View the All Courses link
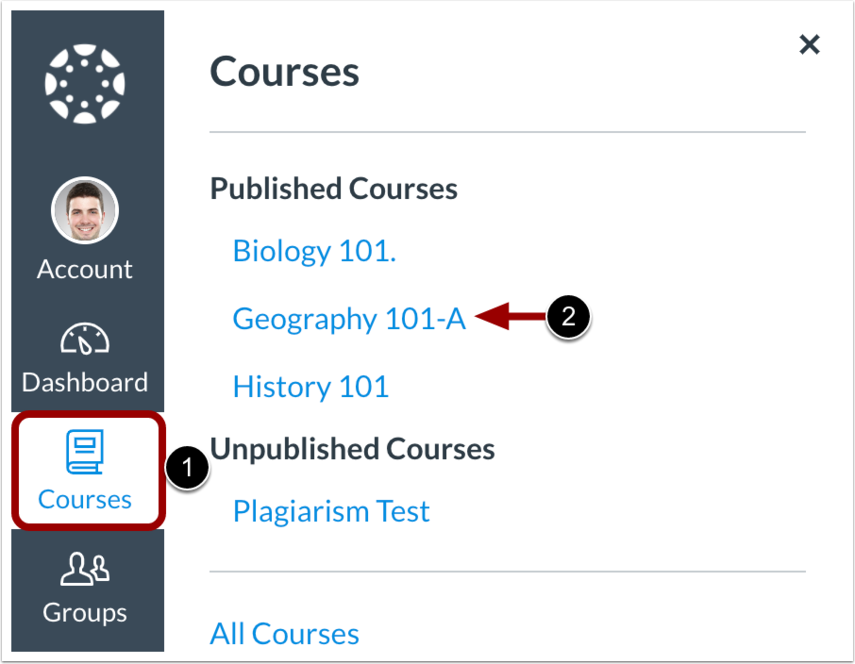 point(285,634)
